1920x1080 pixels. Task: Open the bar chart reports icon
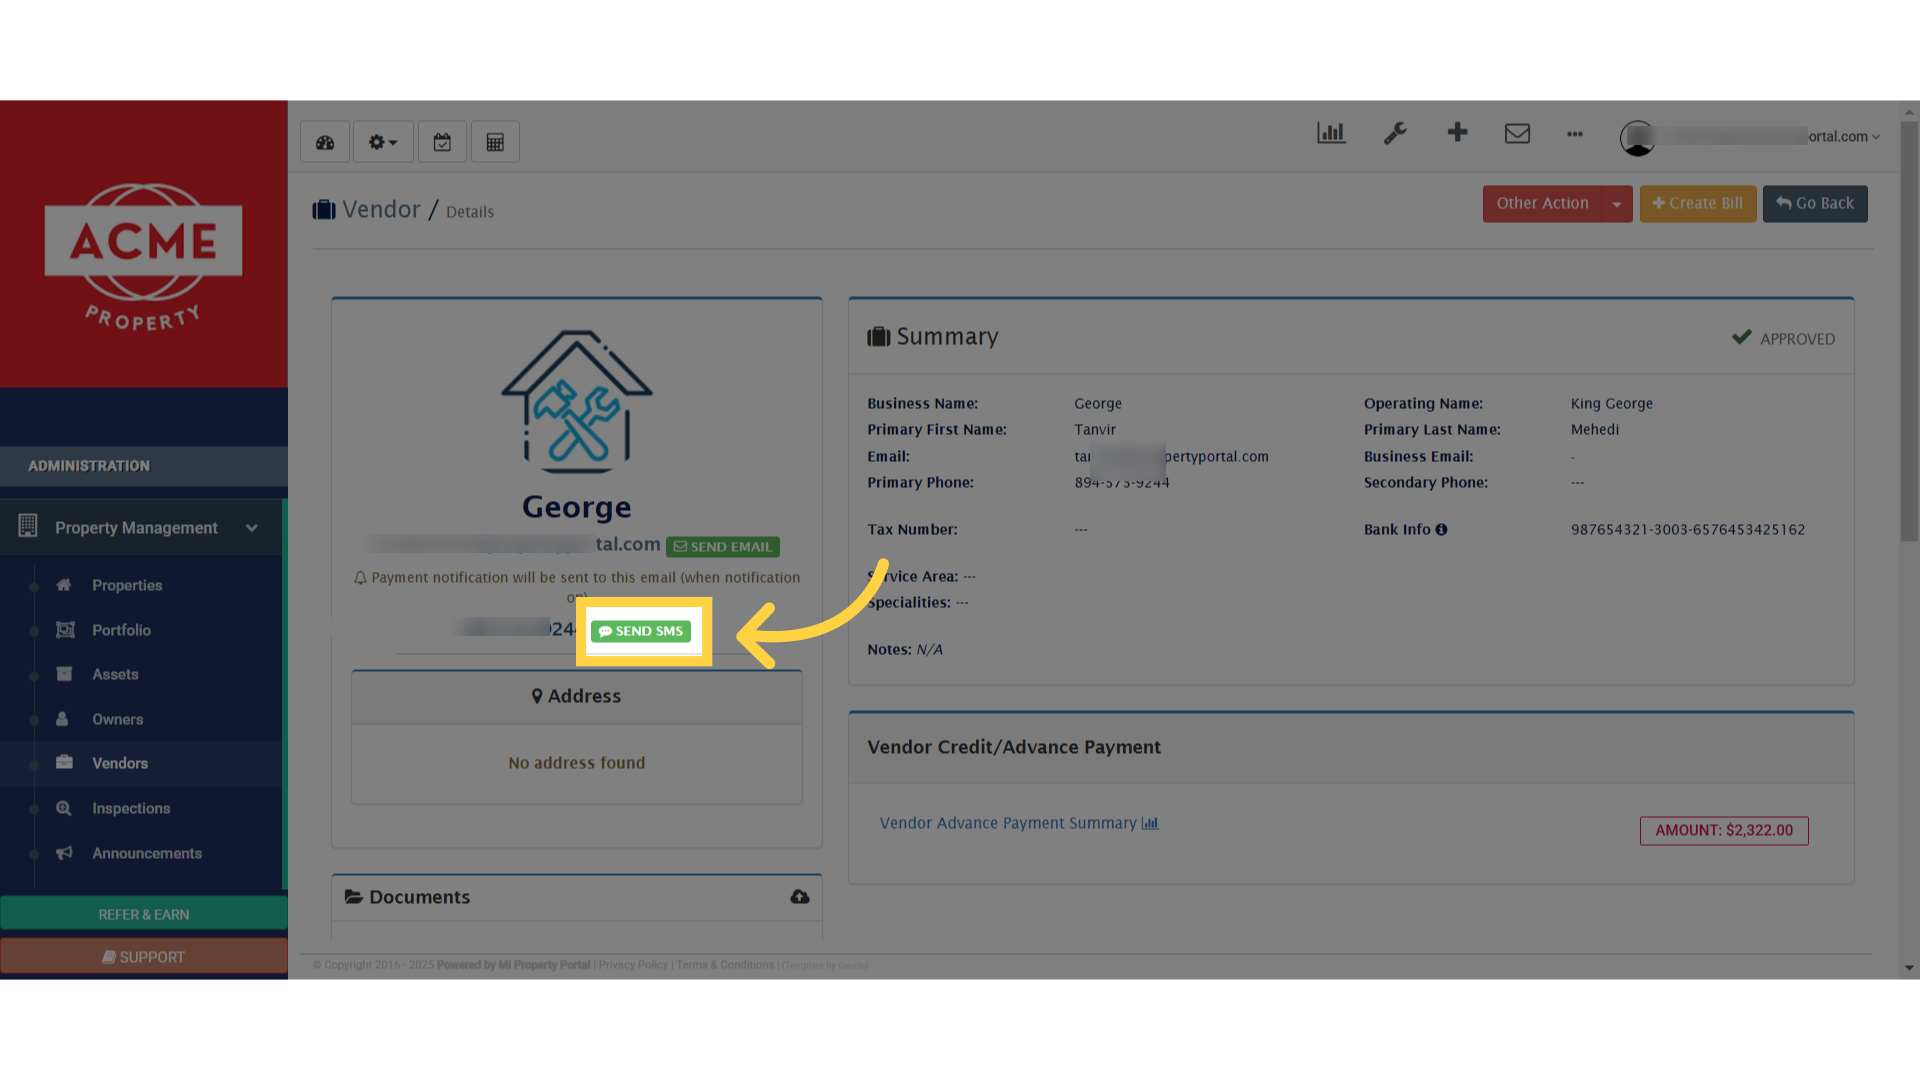point(1331,133)
